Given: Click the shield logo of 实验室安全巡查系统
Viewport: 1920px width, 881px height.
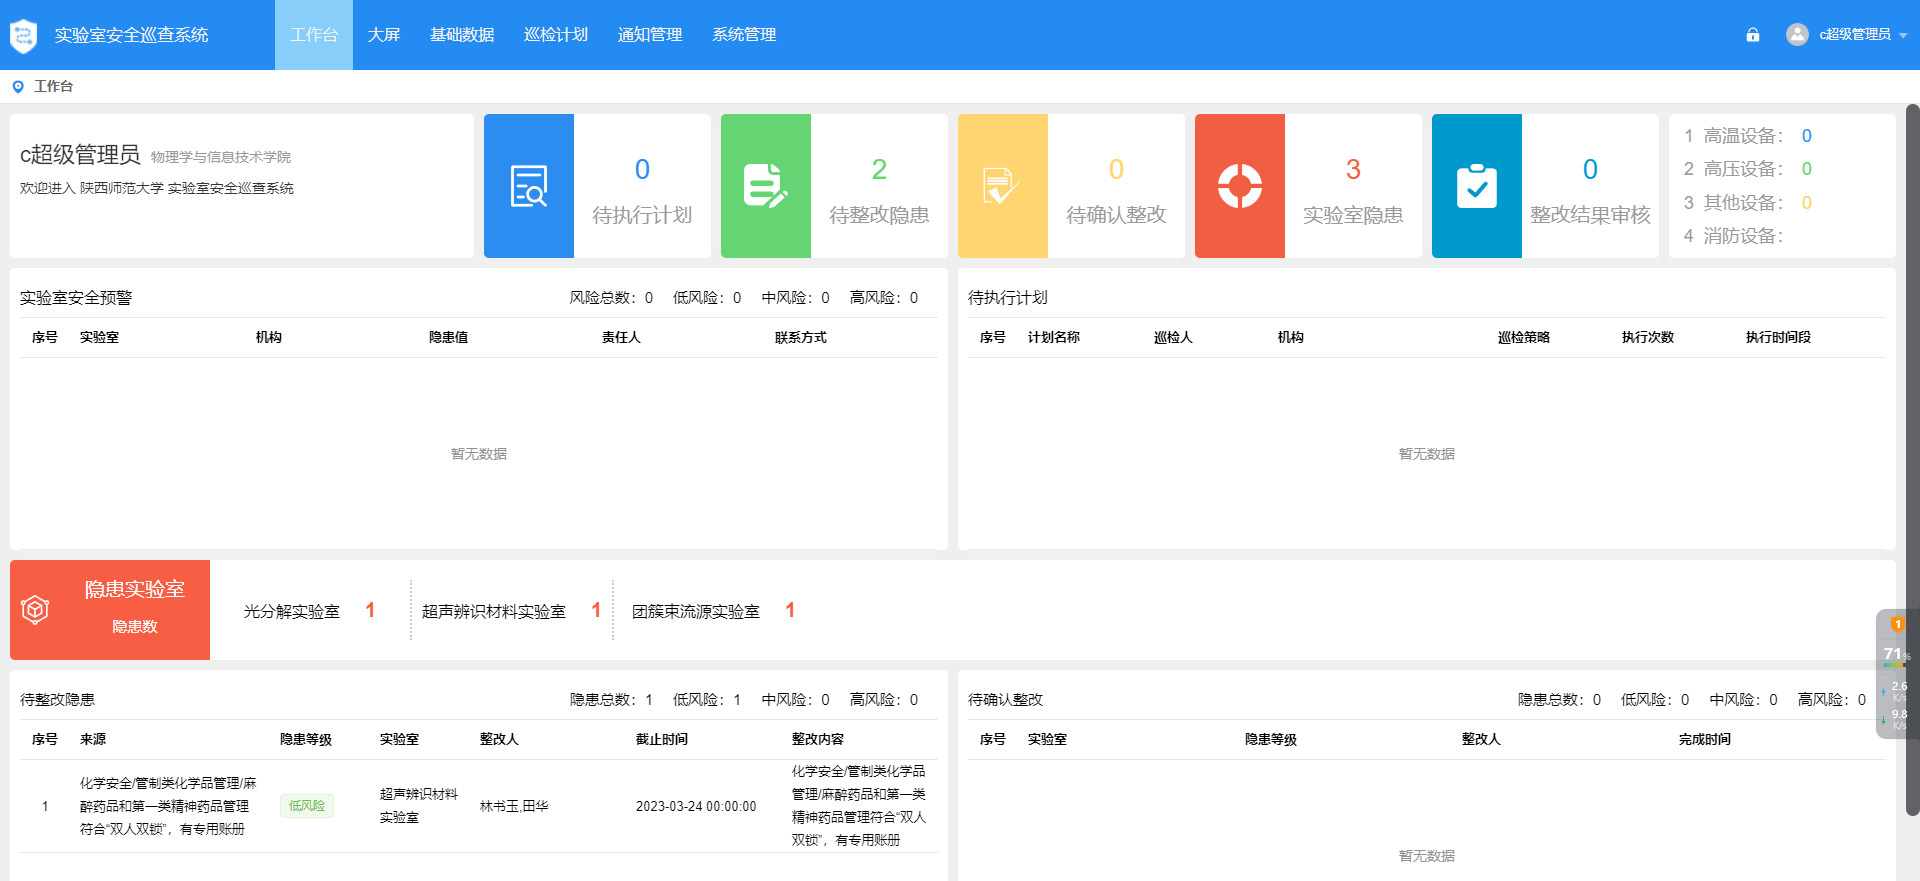Looking at the screenshot, I should tap(23, 35).
